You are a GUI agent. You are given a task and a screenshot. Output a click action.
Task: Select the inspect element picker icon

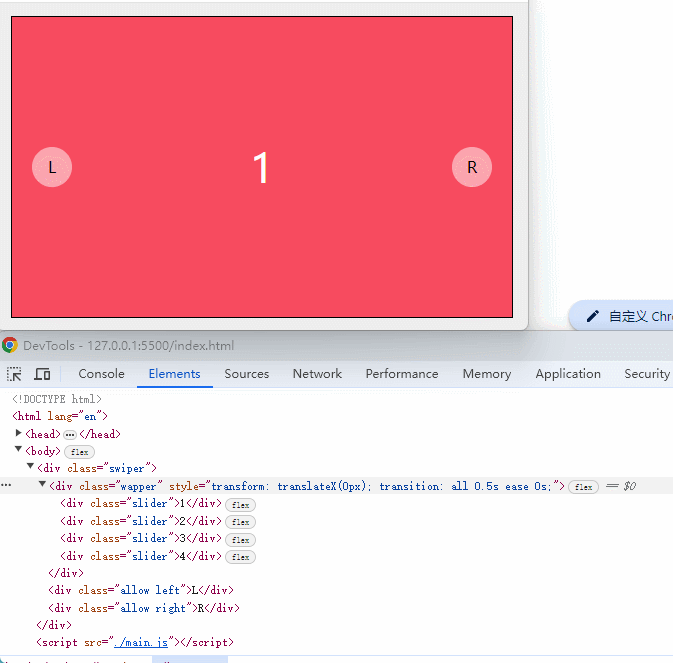[x=14, y=374]
